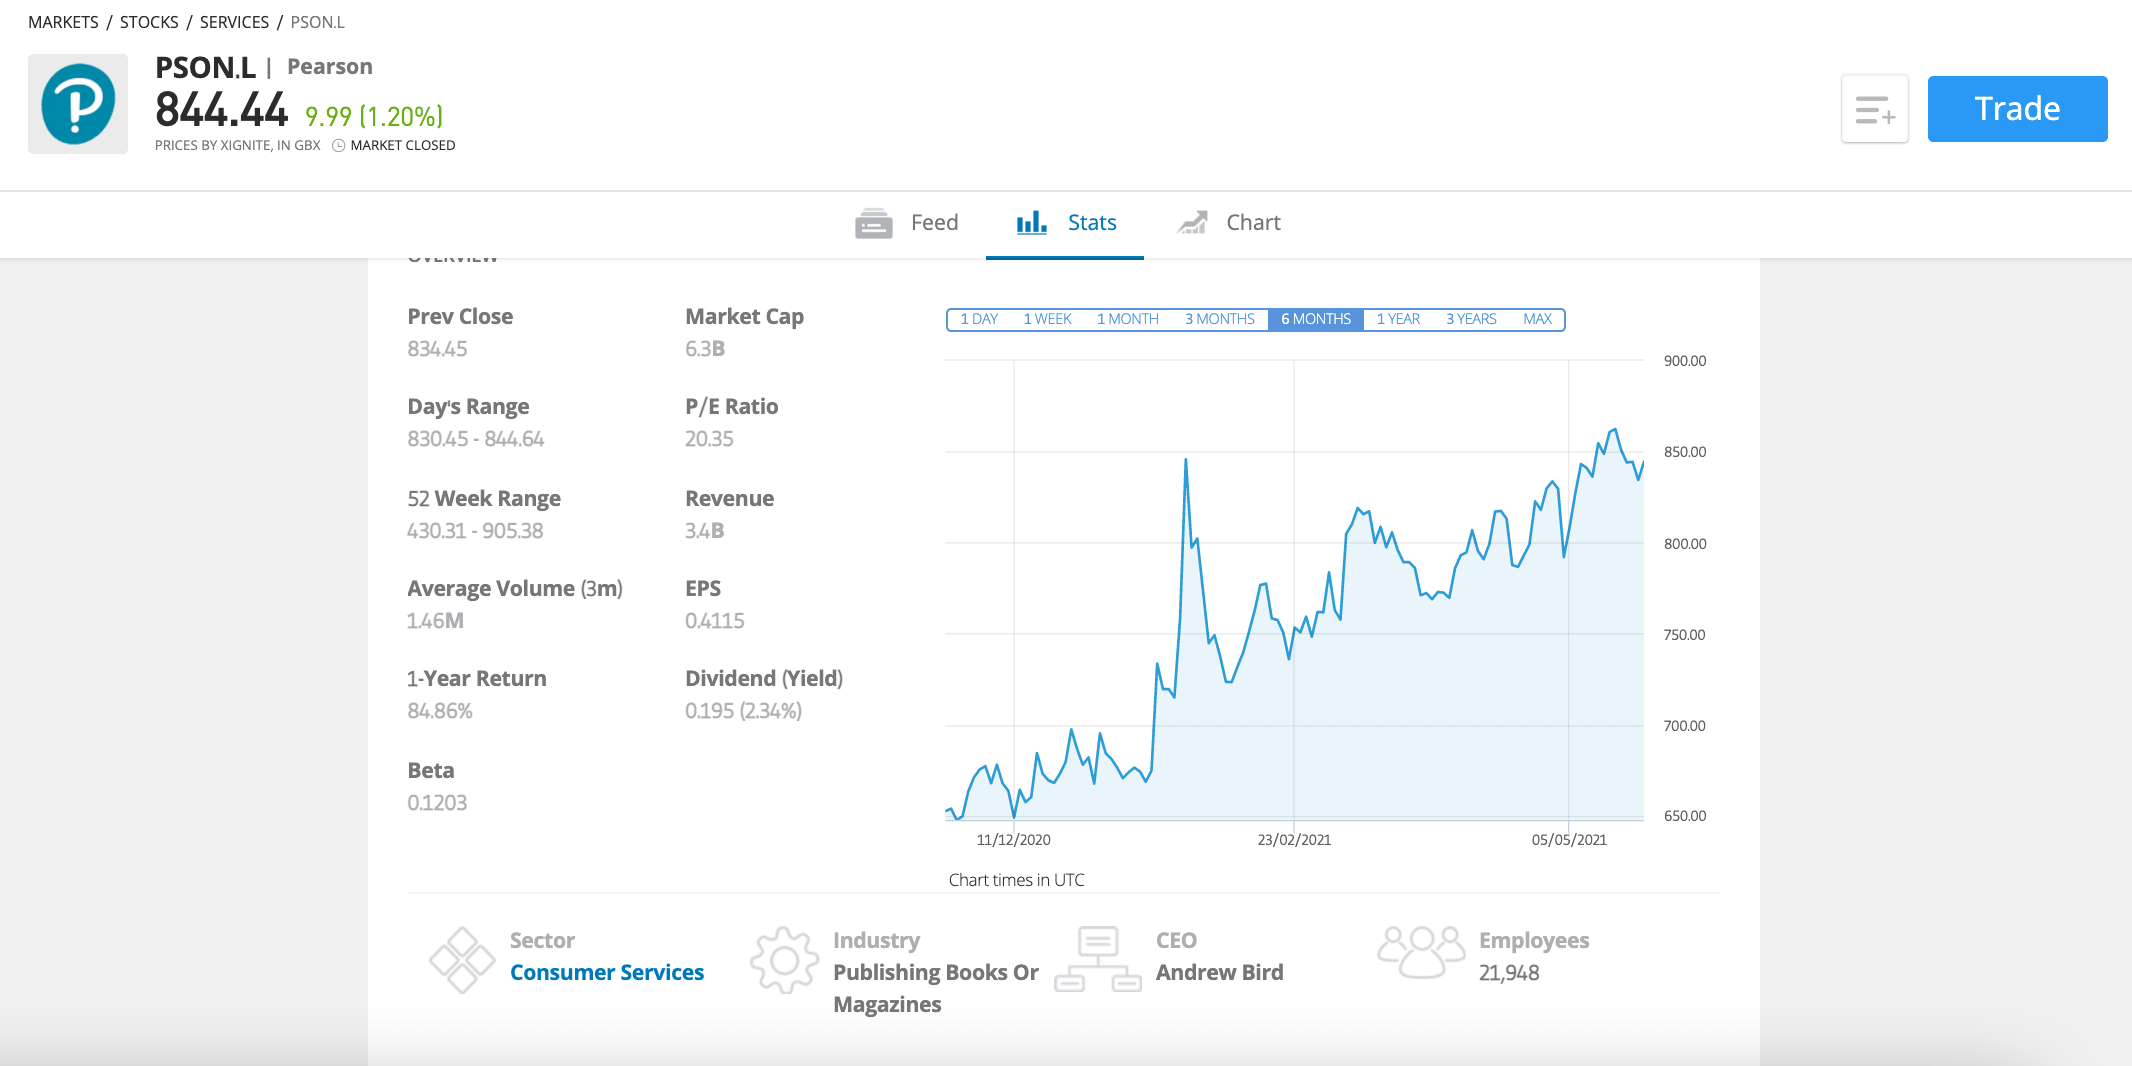
Task: Click the change value 9.99 (1.20%)
Action: [x=374, y=117]
